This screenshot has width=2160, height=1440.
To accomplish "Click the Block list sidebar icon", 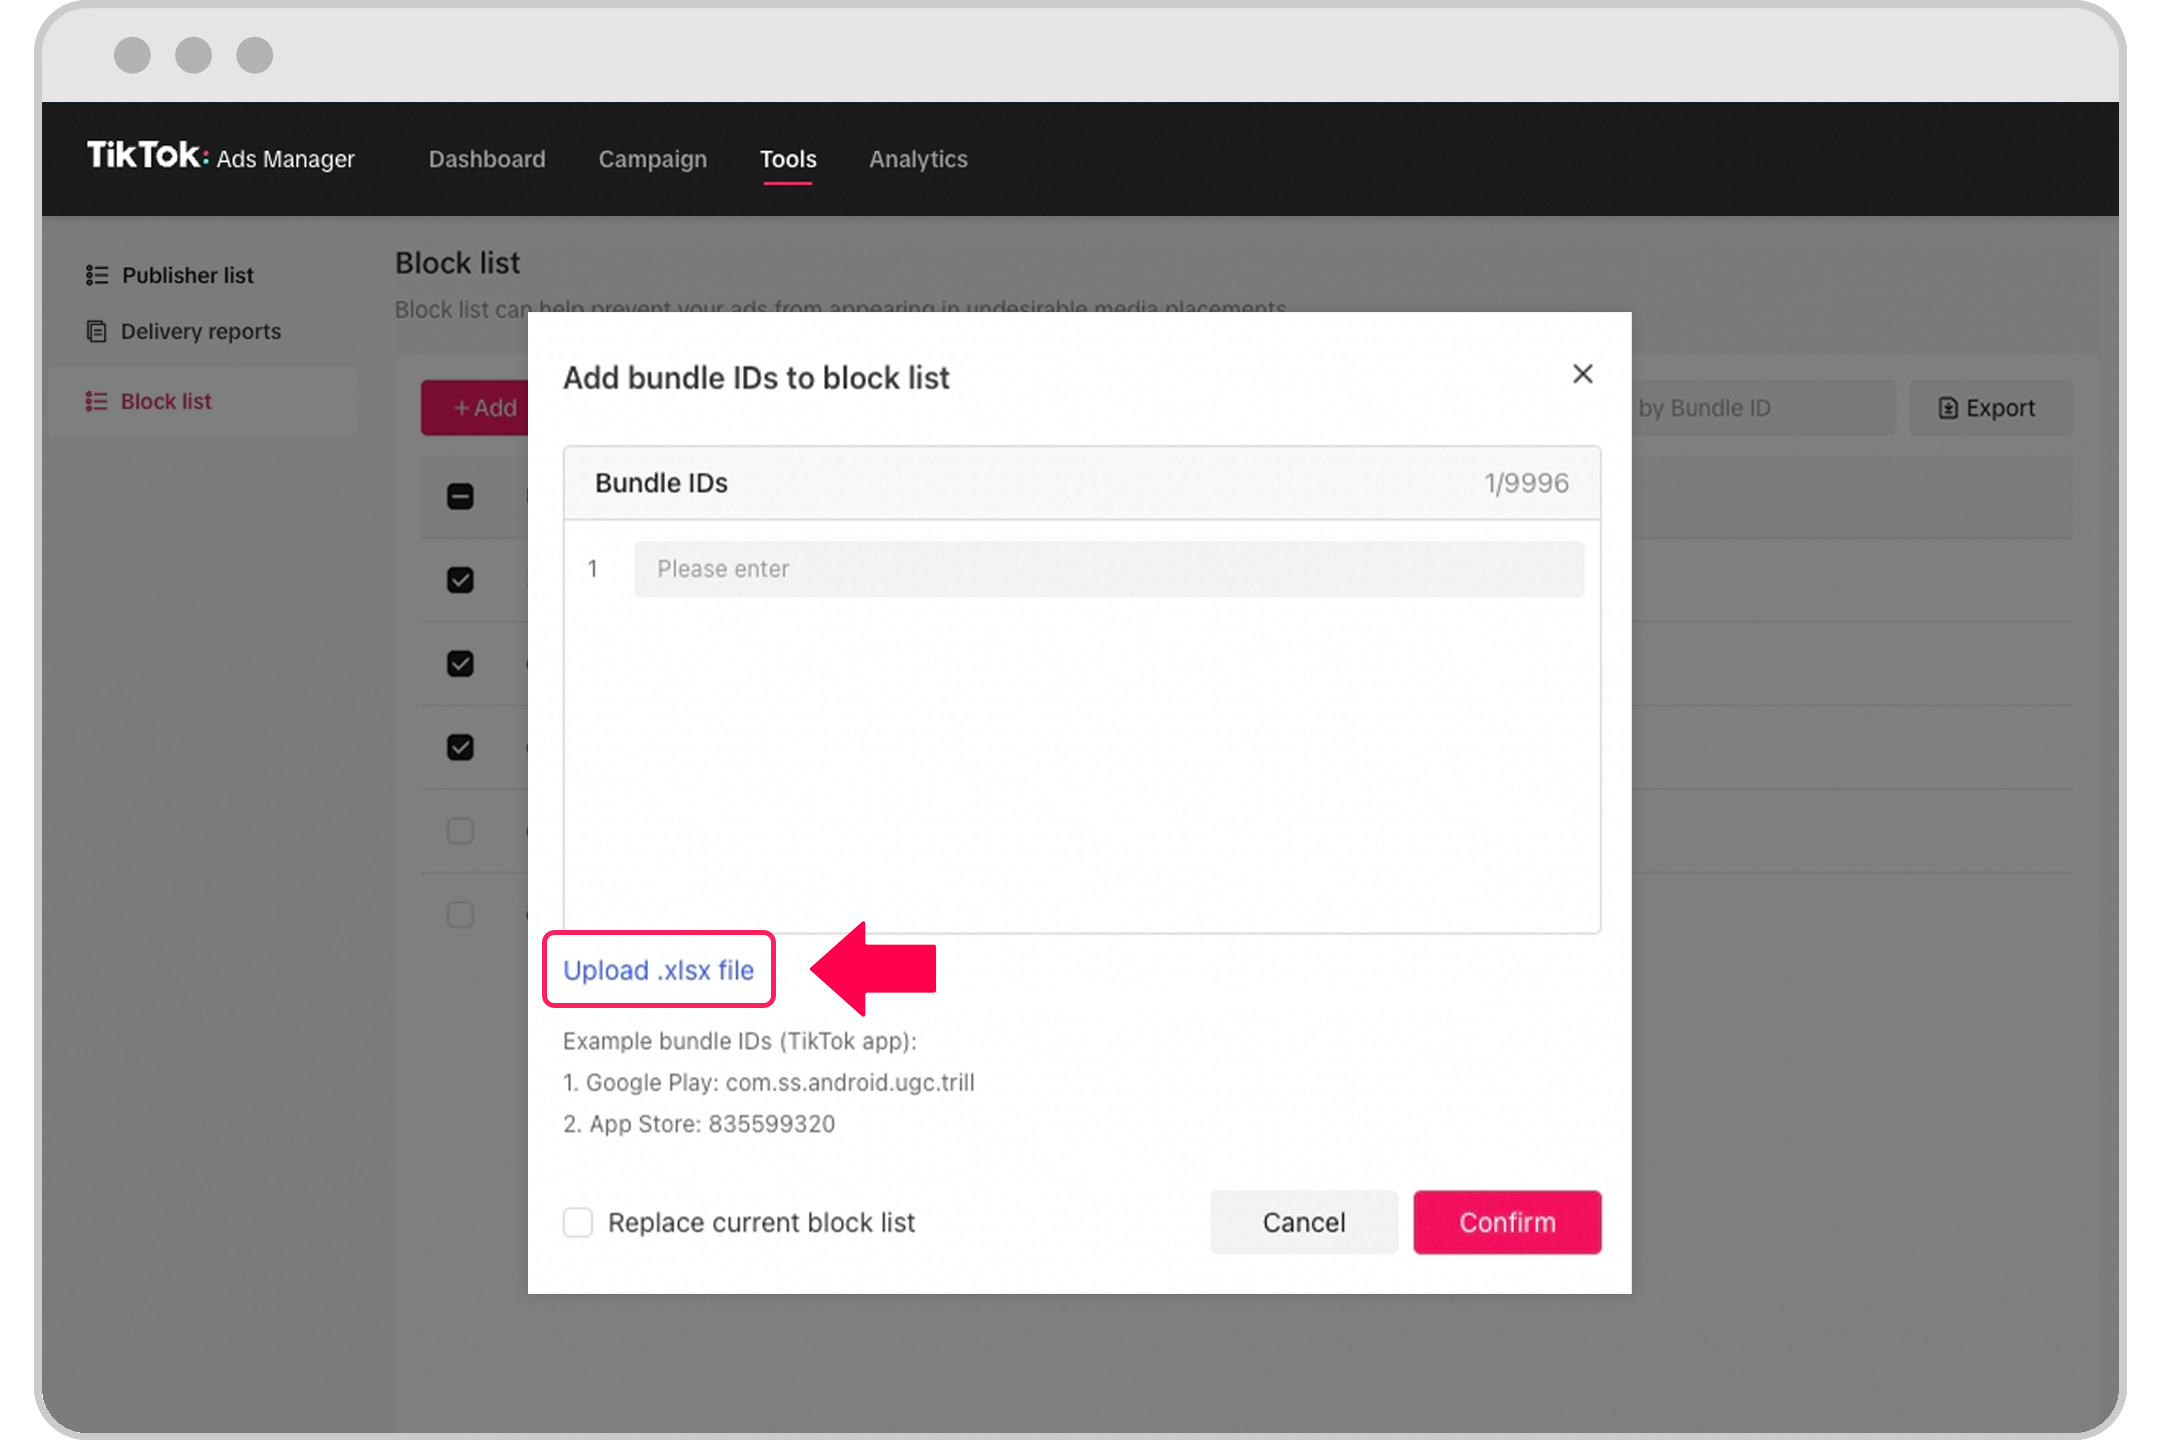I will click(x=96, y=400).
